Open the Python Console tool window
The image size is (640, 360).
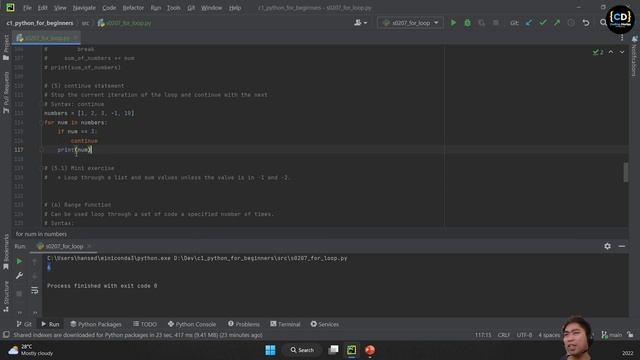tap(192, 324)
